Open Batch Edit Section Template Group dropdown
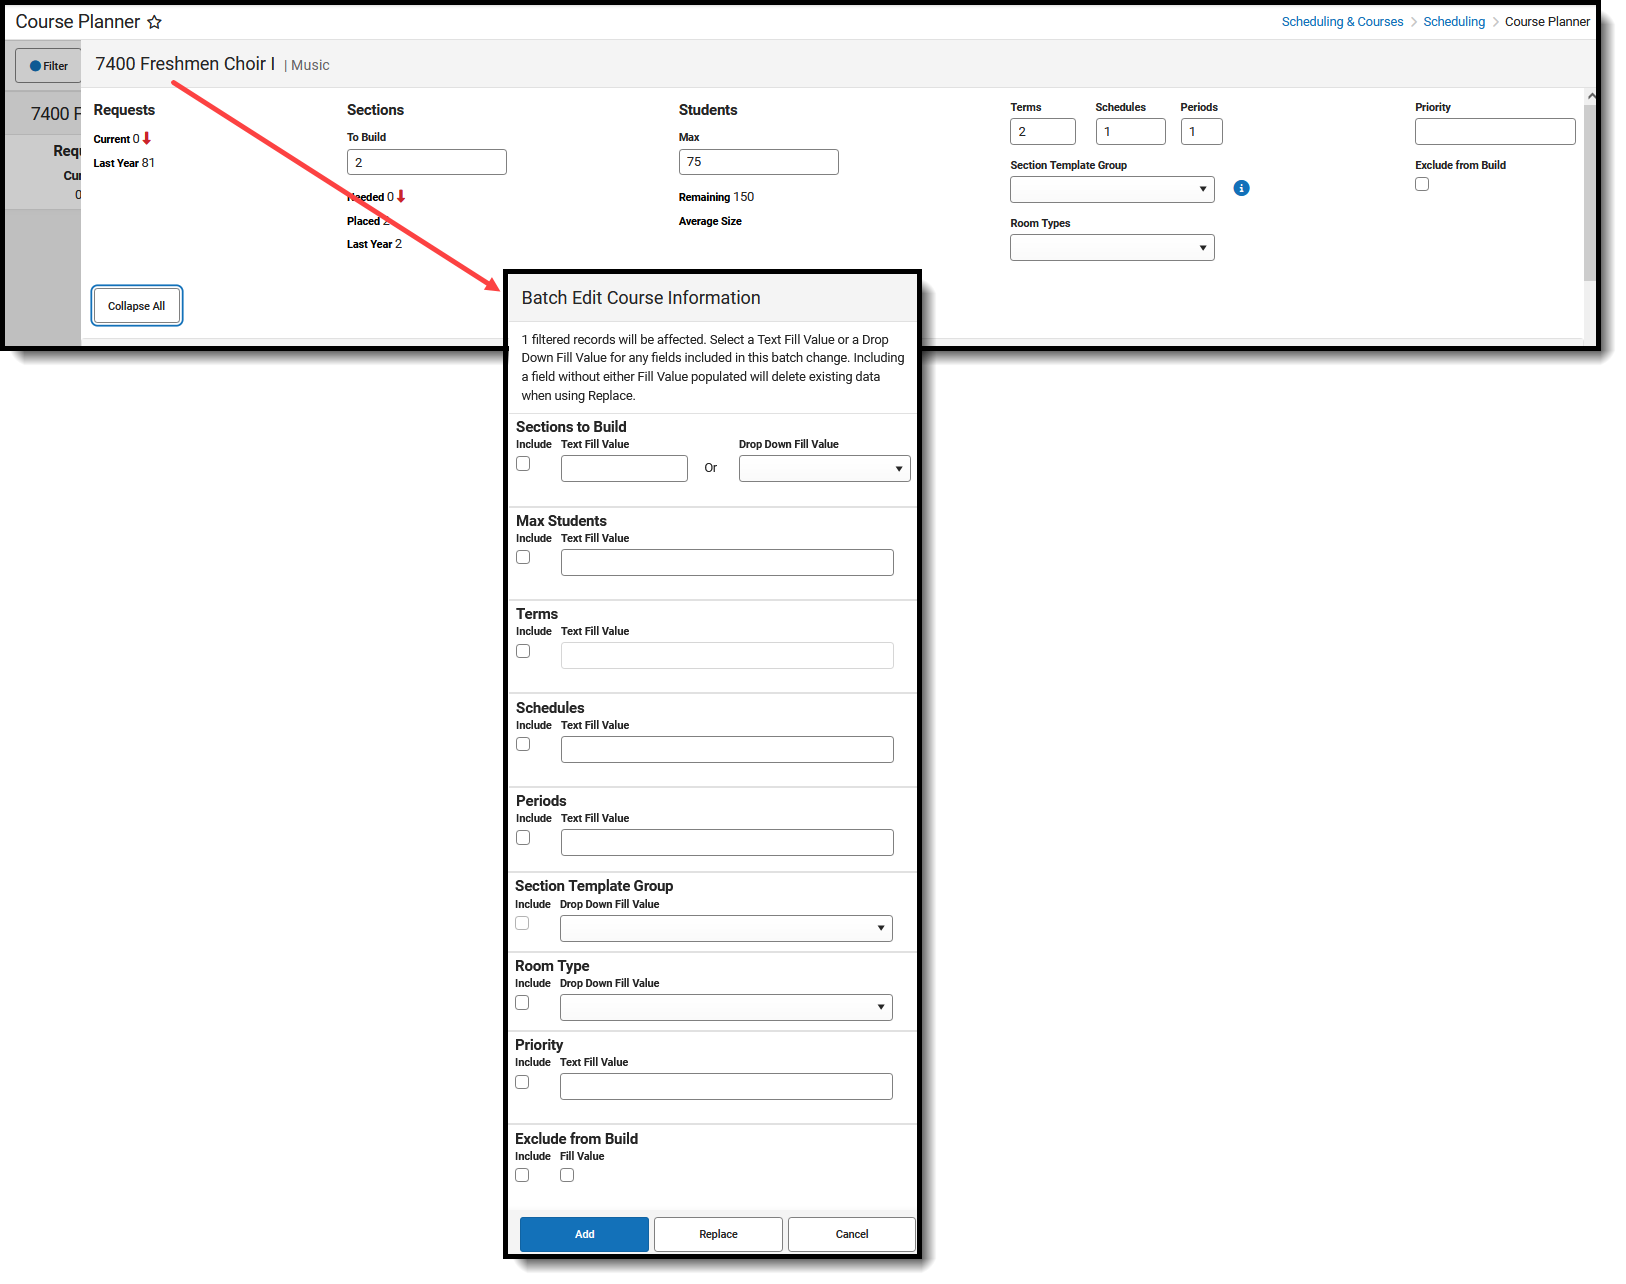1626x1284 pixels. coord(726,928)
